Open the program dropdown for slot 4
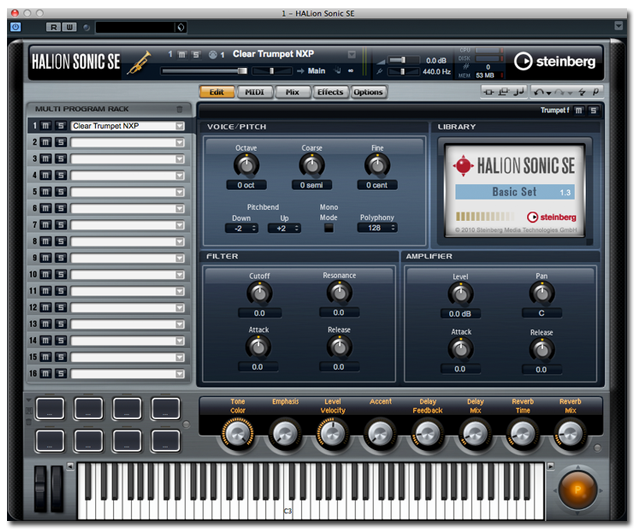 tap(180, 176)
